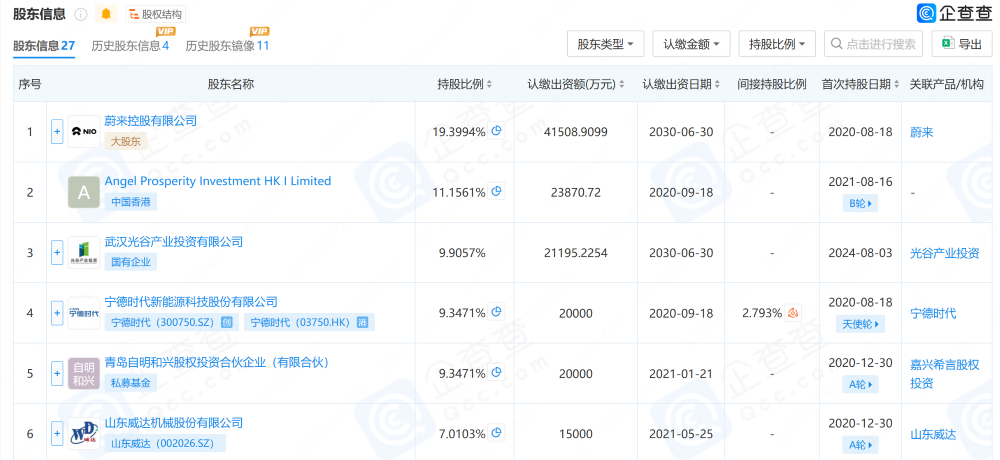
Task: Open the 光谷产业投资 related link
Action: pos(945,253)
